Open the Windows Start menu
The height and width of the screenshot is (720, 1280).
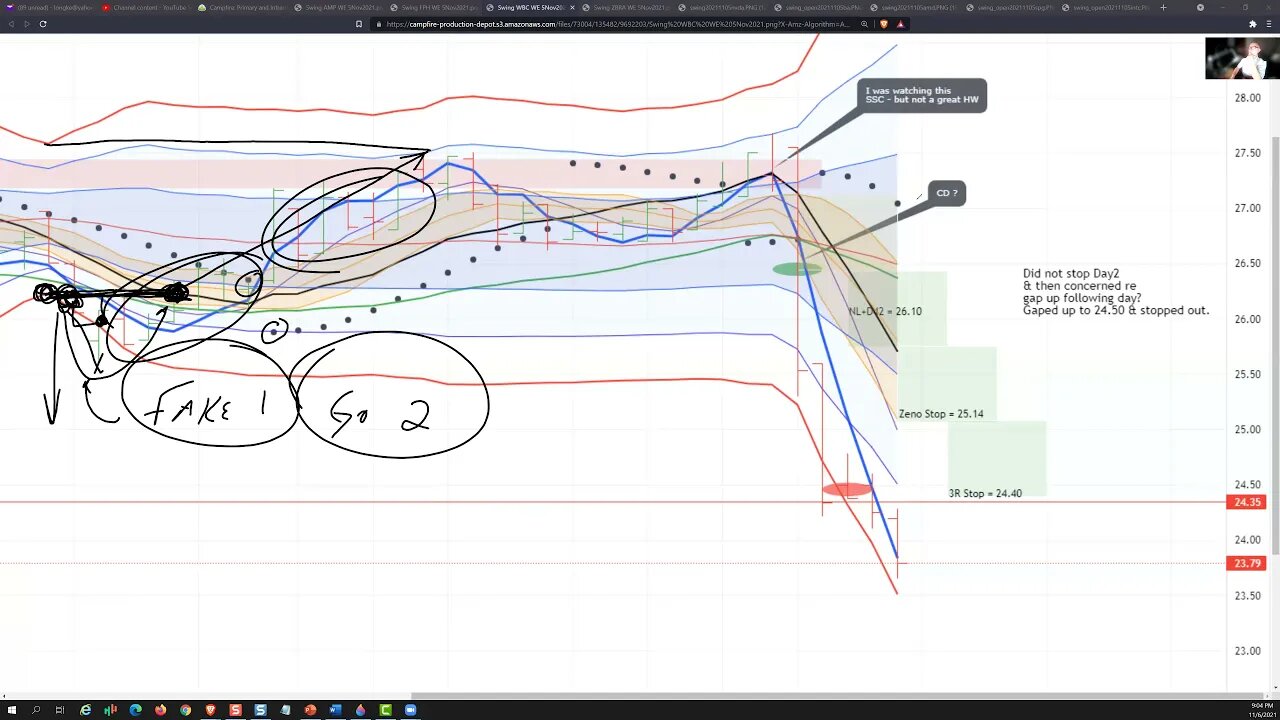coord(11,710)
